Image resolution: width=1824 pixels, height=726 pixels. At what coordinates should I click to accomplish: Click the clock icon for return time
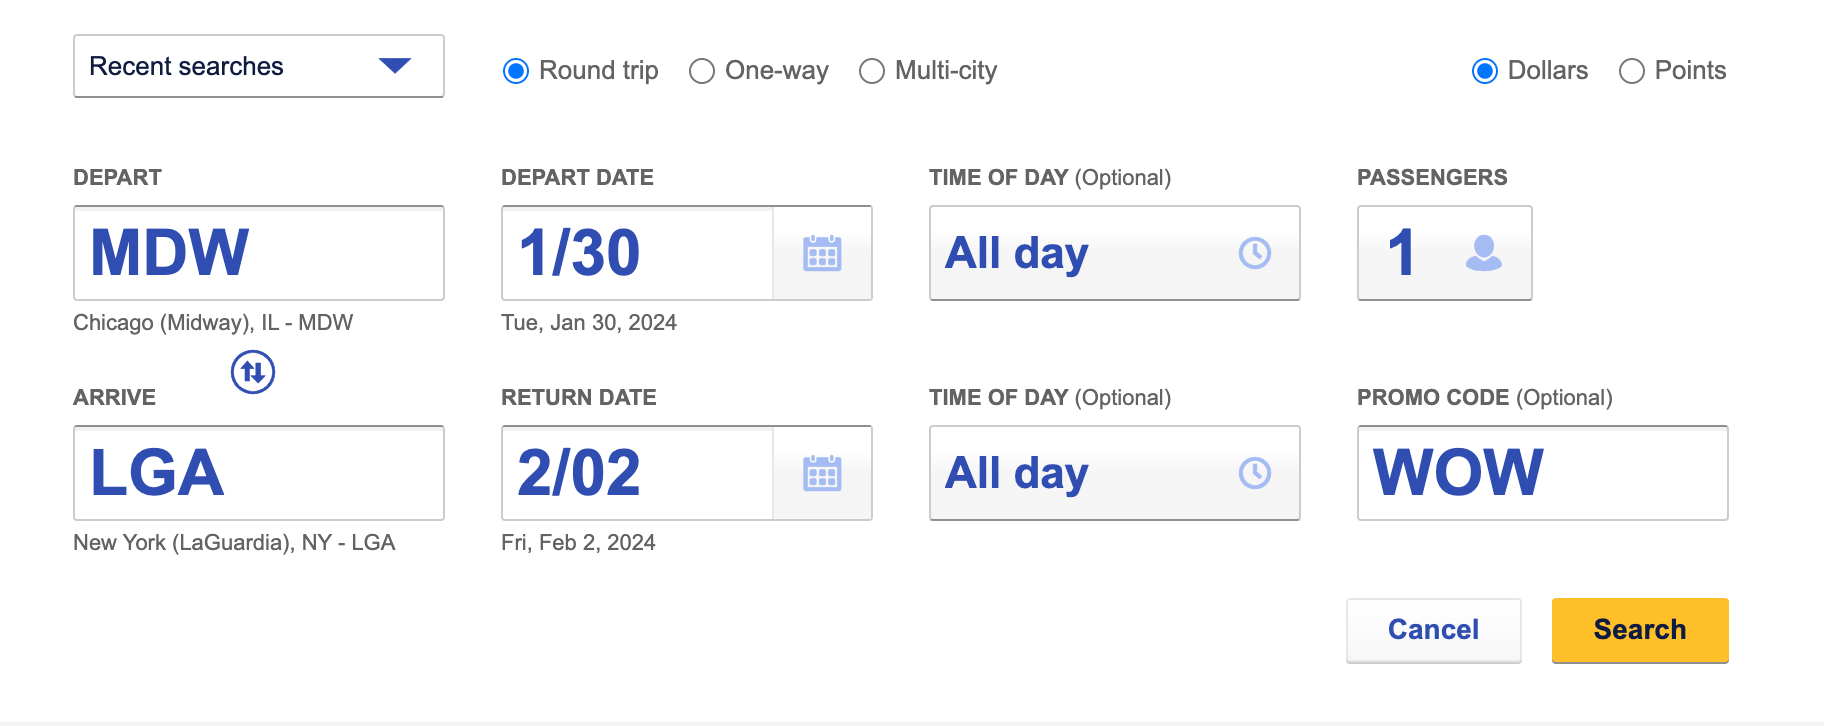coord(1254,473)
